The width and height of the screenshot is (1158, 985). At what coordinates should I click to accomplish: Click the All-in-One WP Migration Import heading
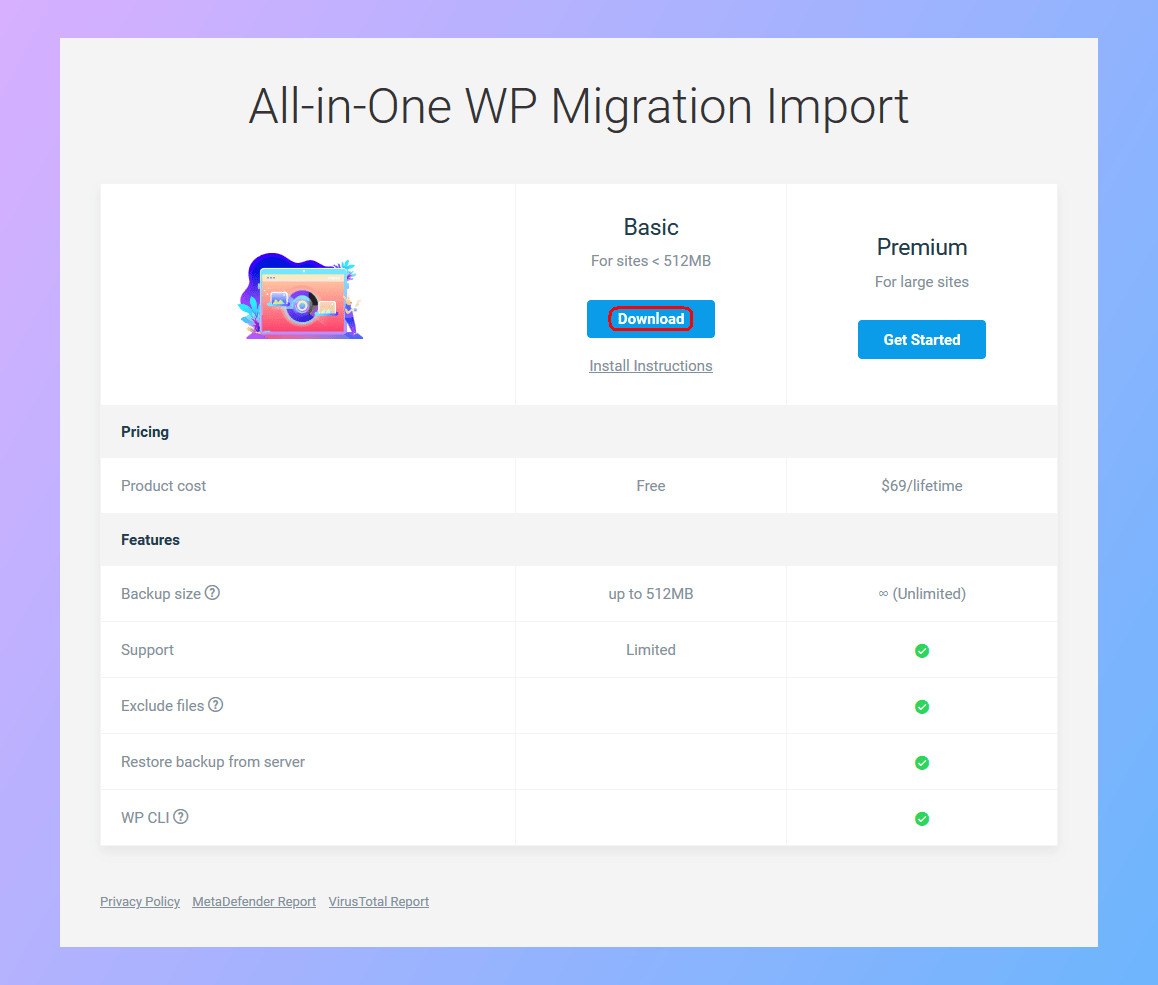click(x=579, y=106)
